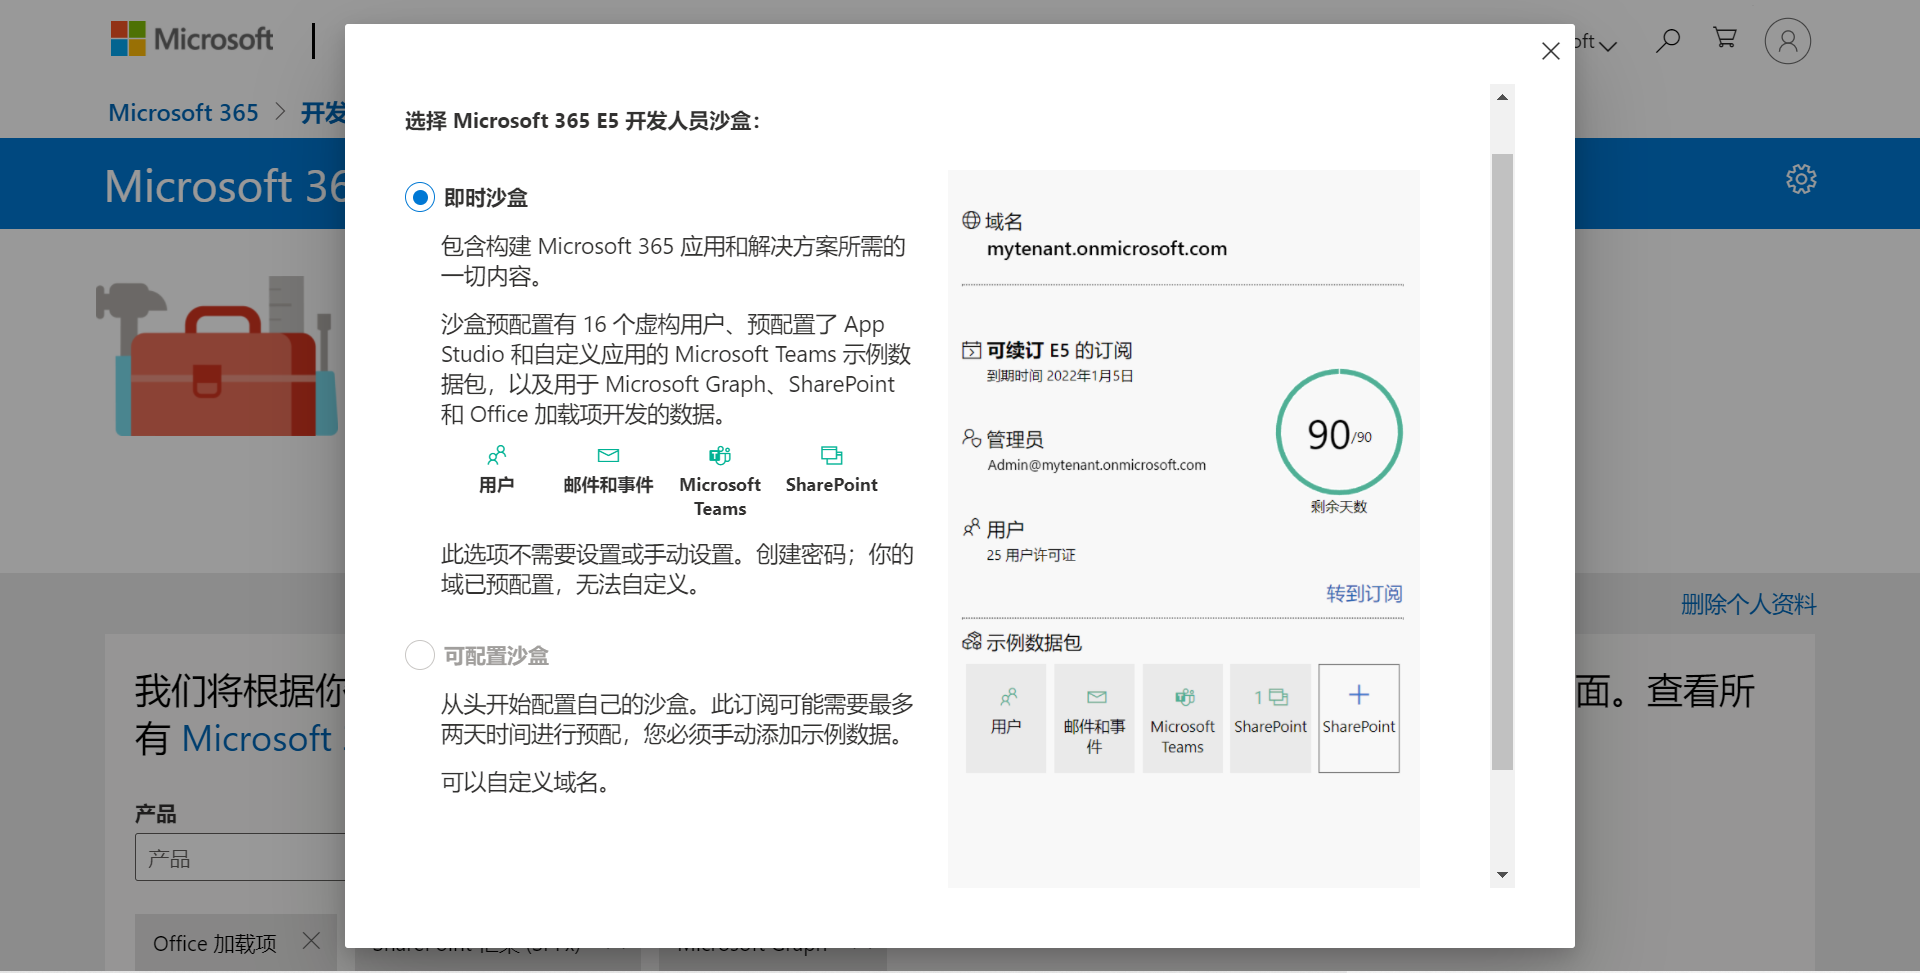Click the 邮件和事件 envelope icon under instant sandbox
The width and height of the screenshot is (1920, 973).
coord(608,456)
